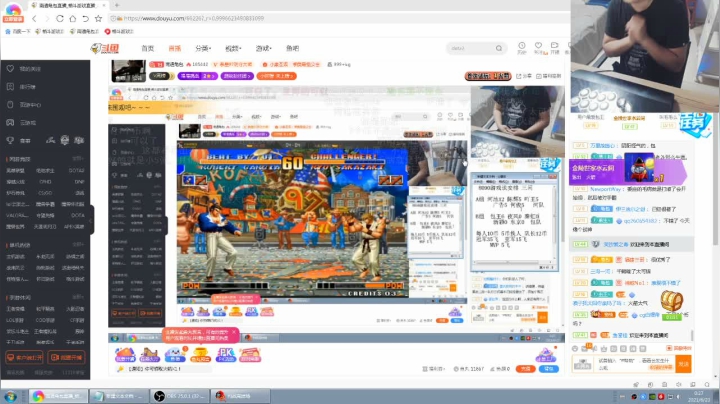
Task: Click the 客户端 orange outlined sidebar button
Action: coord(24,357)
